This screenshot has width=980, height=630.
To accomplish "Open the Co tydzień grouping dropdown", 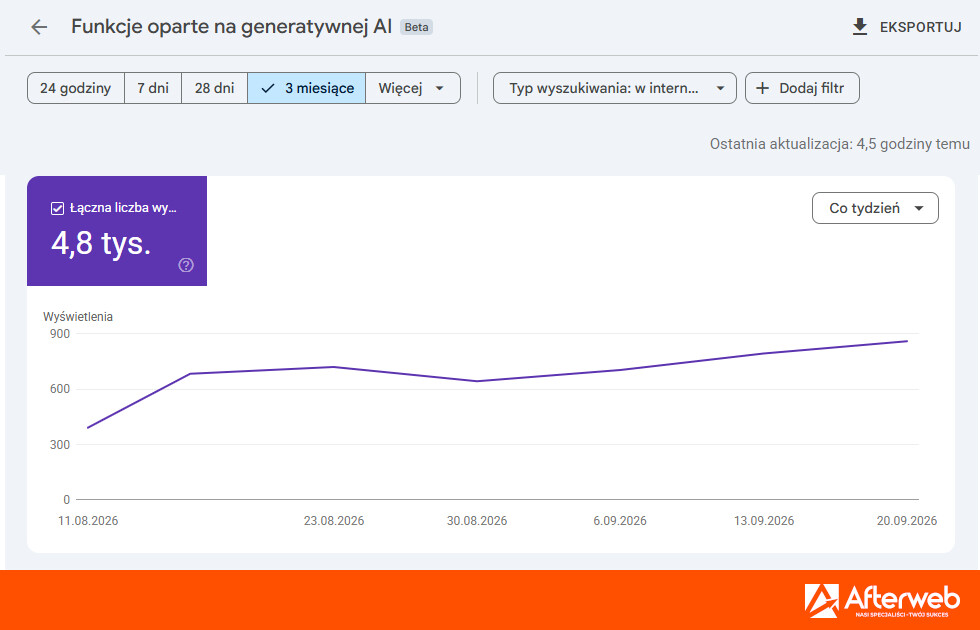I will coord(875,208).
